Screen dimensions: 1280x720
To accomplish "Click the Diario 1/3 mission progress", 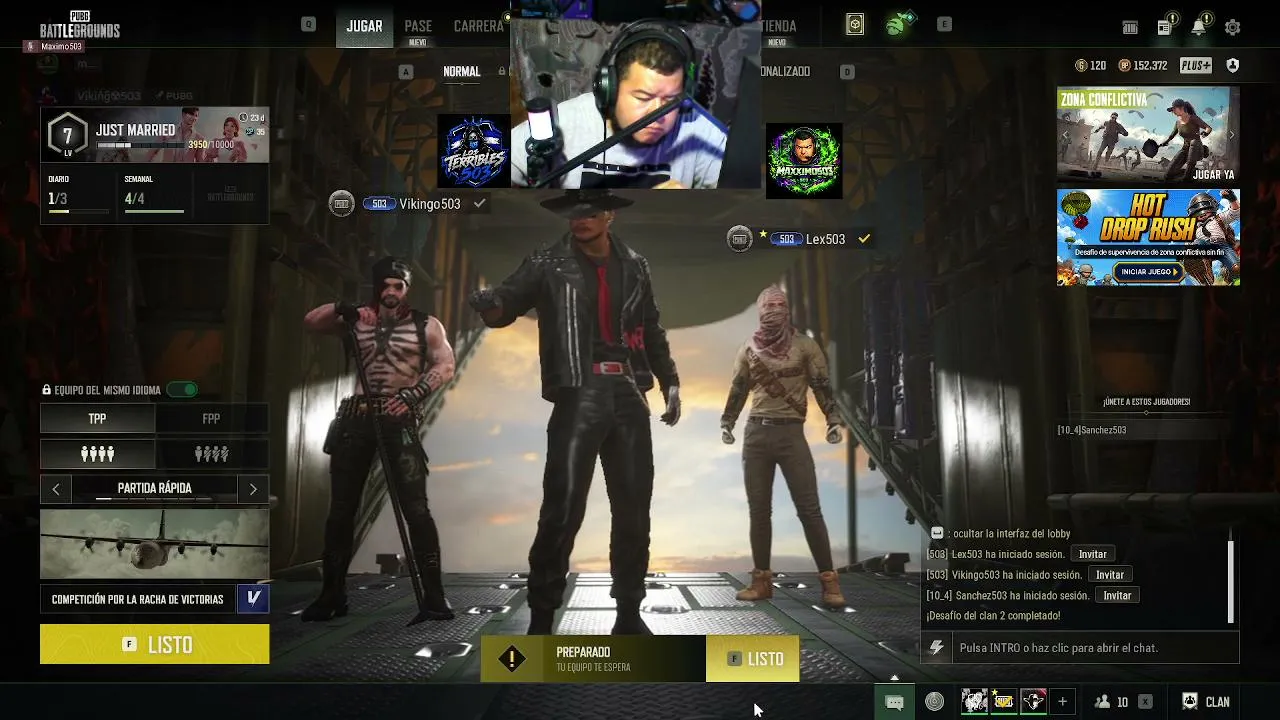I will (78, 193).
